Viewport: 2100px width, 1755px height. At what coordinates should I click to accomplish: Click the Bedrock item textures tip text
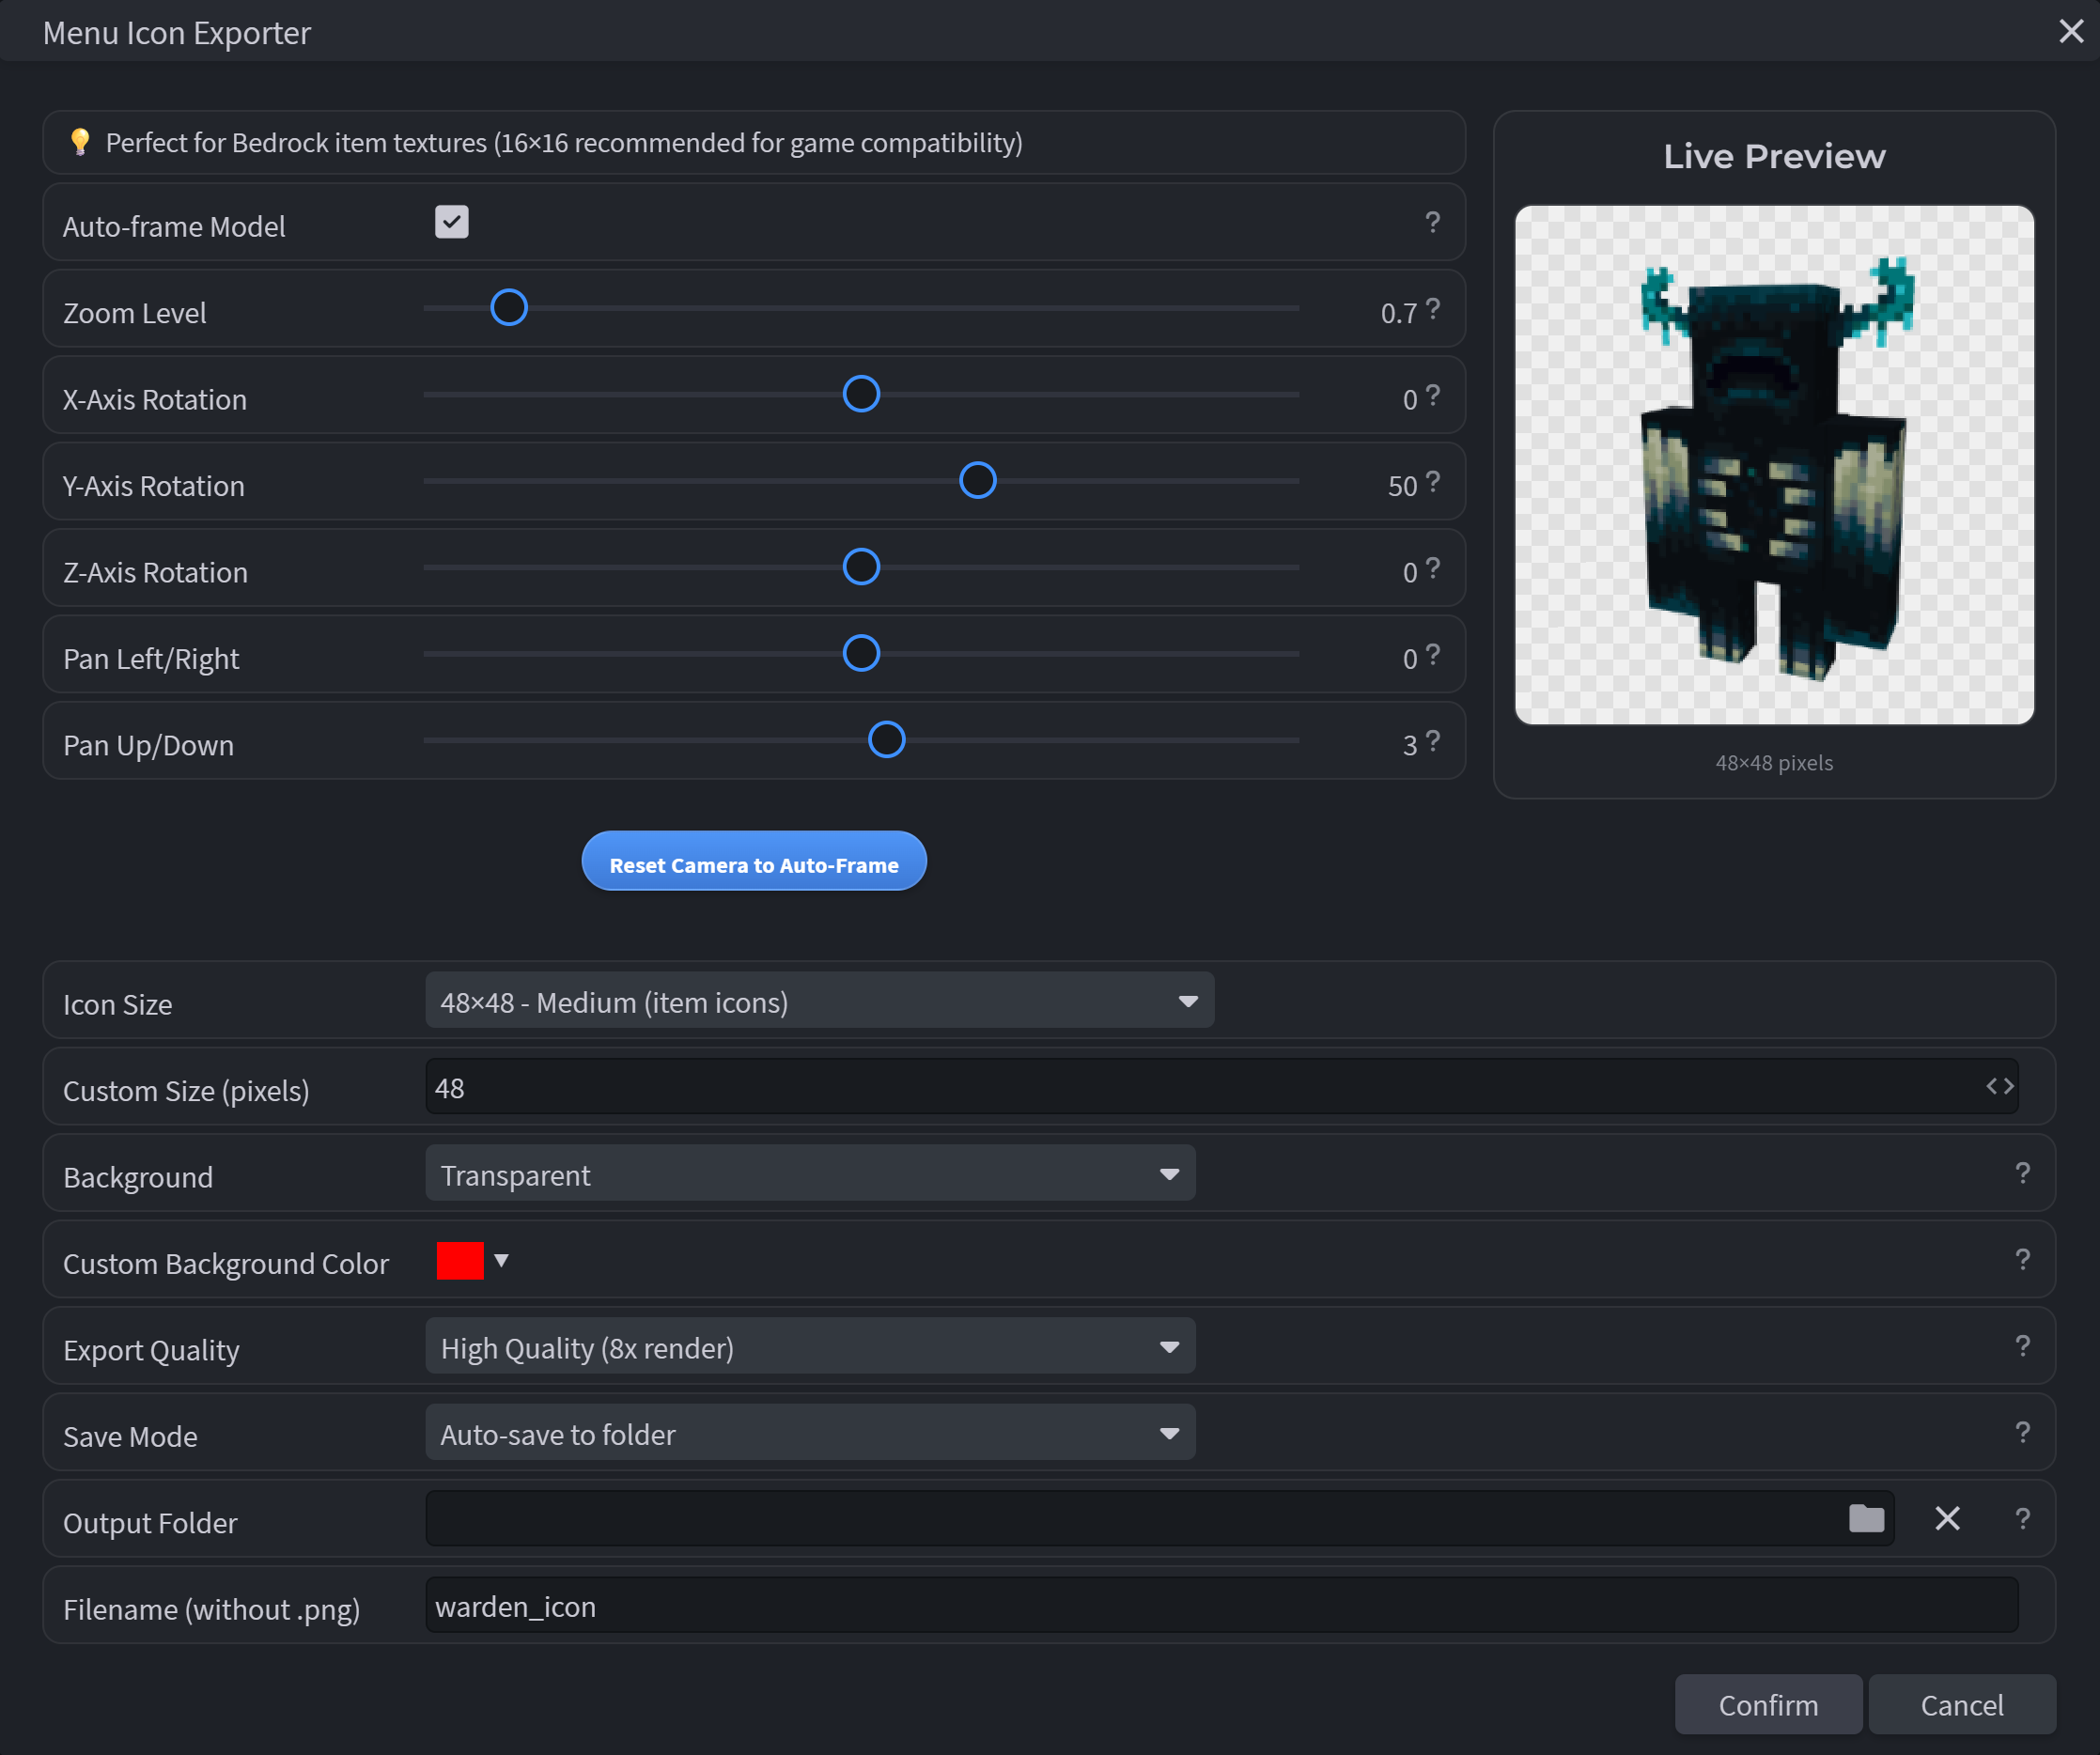[564, 143]
